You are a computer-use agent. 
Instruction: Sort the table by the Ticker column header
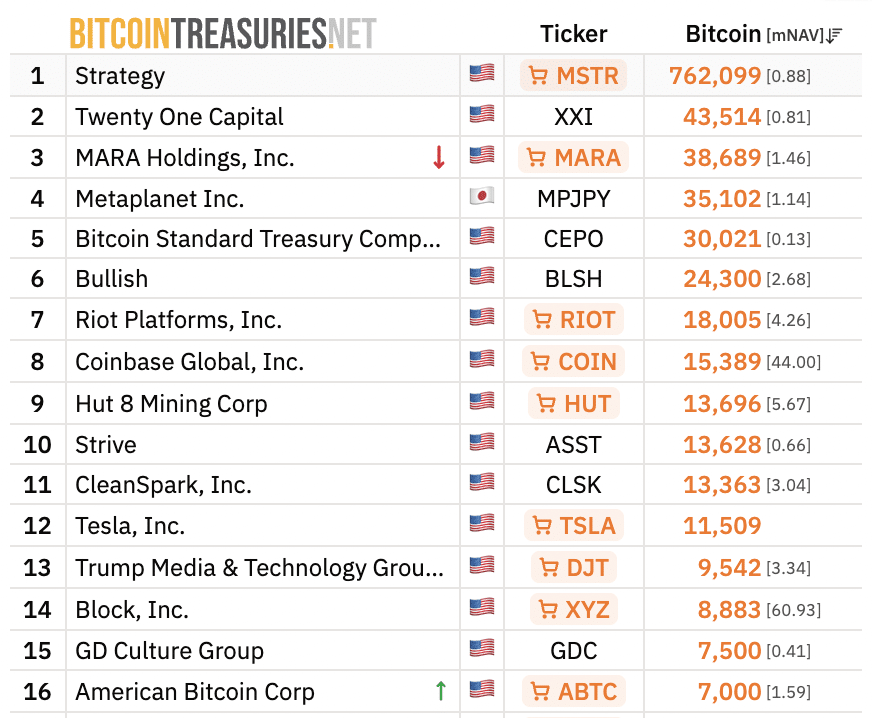pyautogui.click(x=573, y=34)
